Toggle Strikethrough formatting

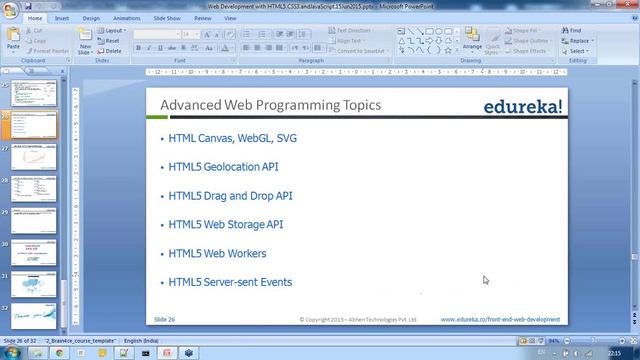(172, 48)
